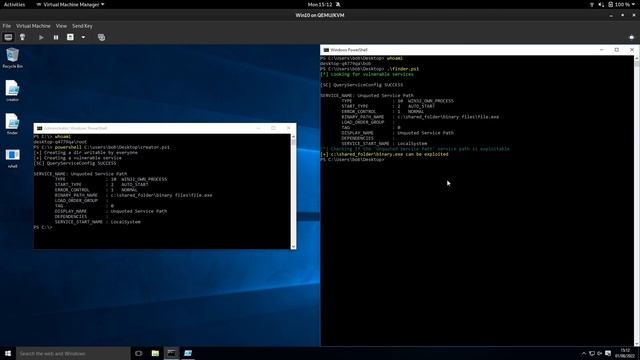The width and height of the screenshot is (640, 360).
Task: Click the 'binary.exe can be exploited' output line
Action: click(384, 154)
